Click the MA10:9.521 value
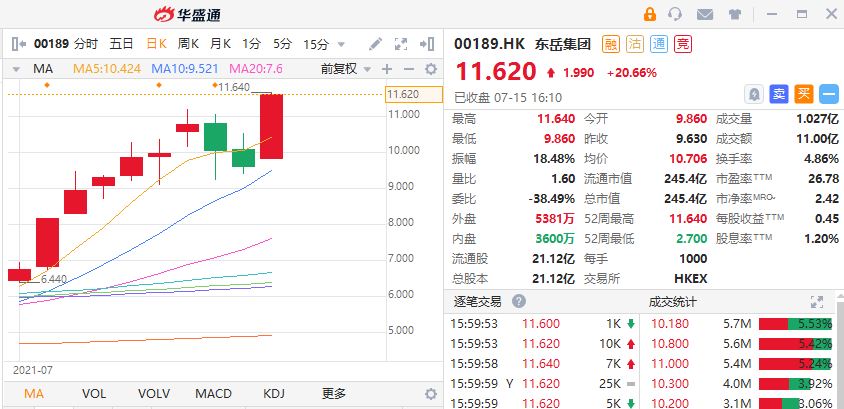Screen dimensions: 844x409 (185, 69)
